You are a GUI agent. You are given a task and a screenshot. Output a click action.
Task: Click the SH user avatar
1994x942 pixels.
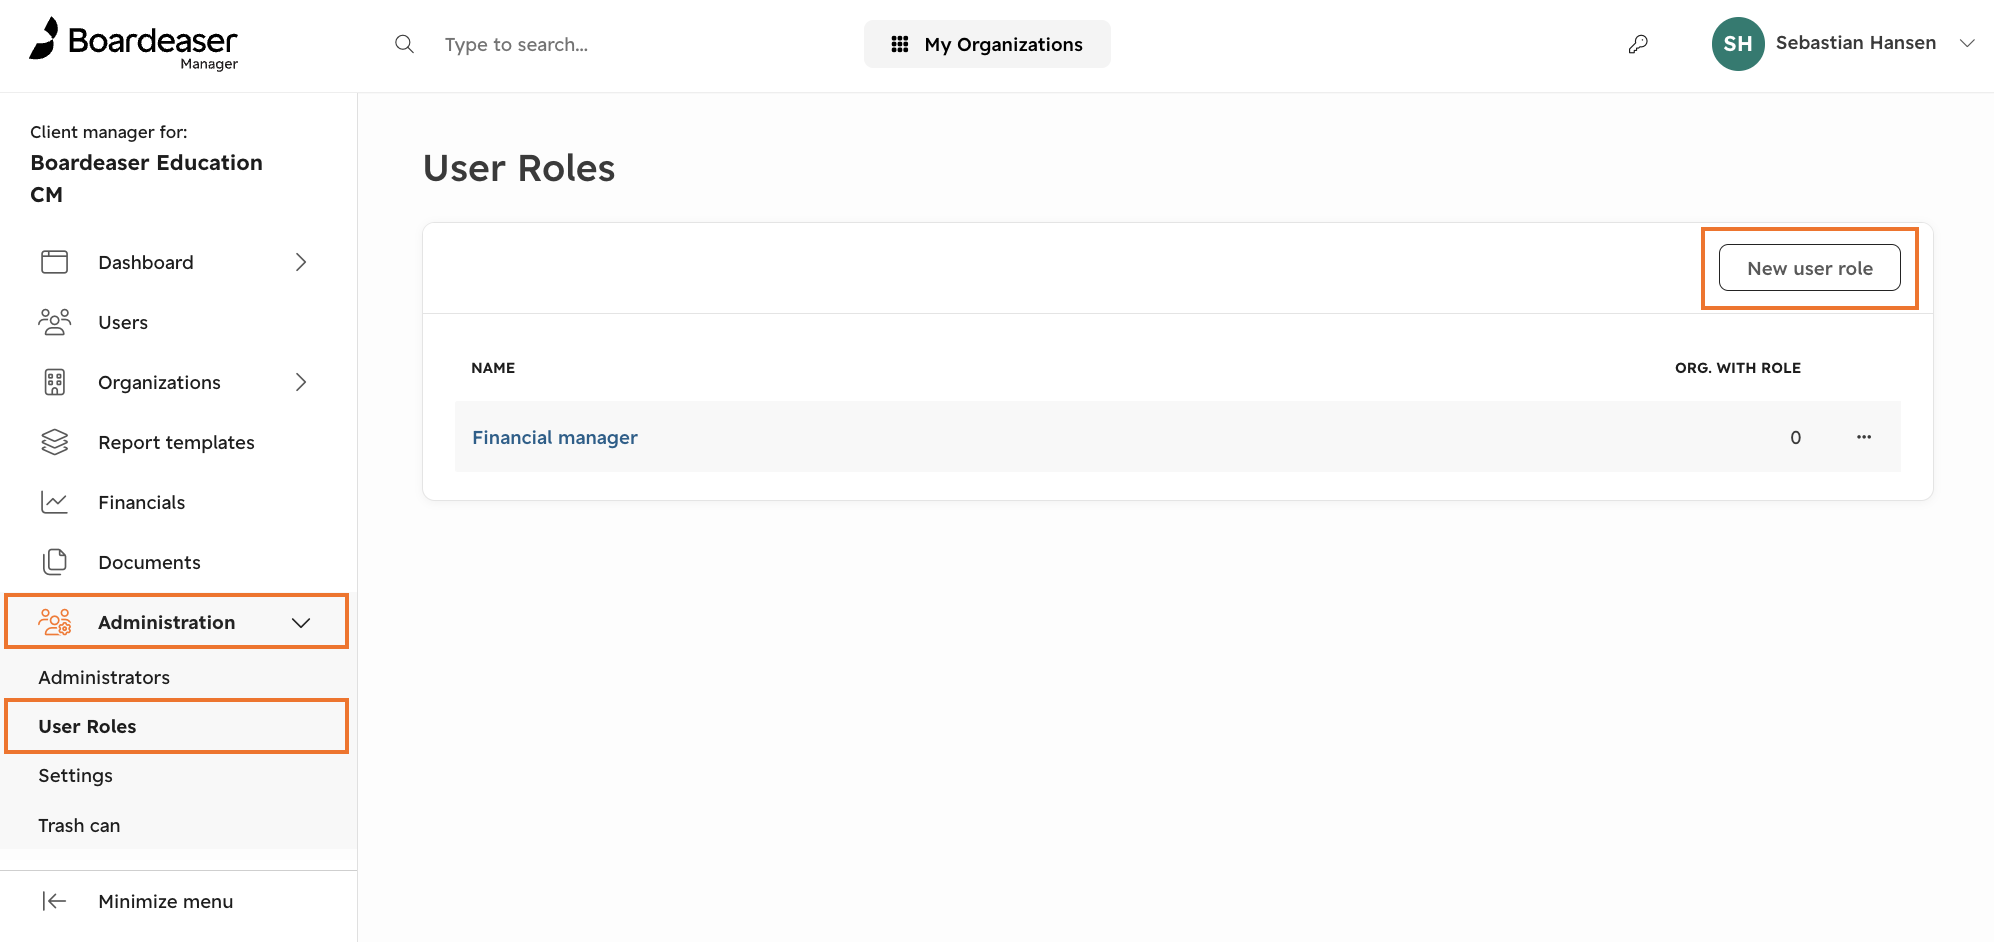coord(1738,44)
